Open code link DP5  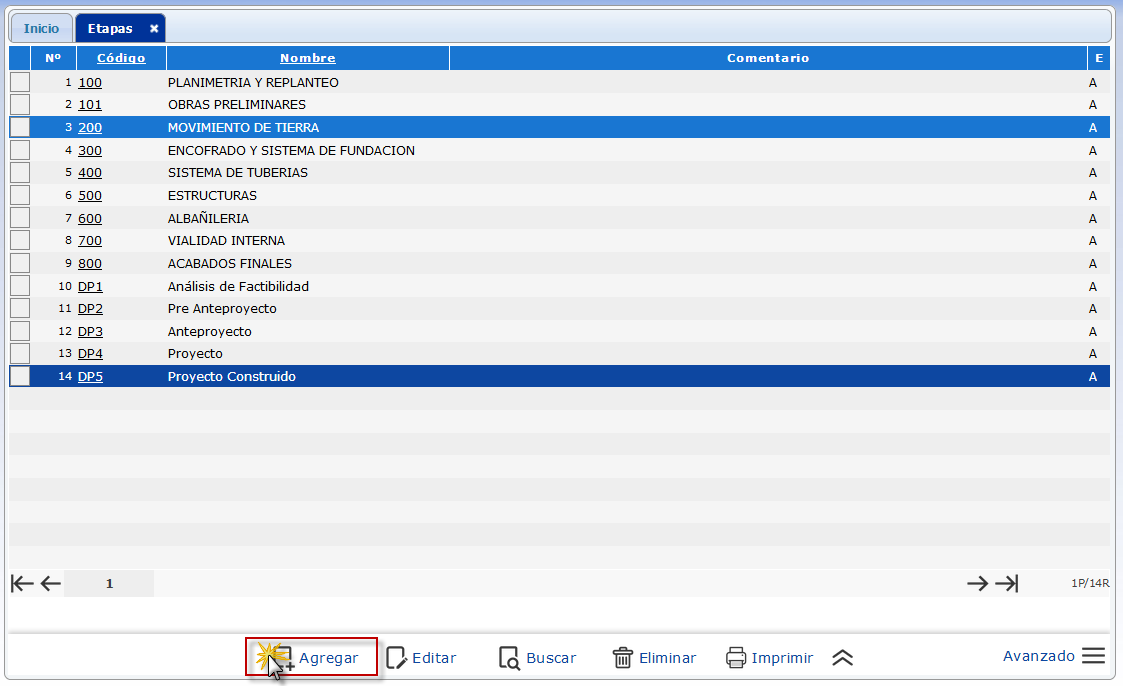pyautogui.click(x=90, y=377)
